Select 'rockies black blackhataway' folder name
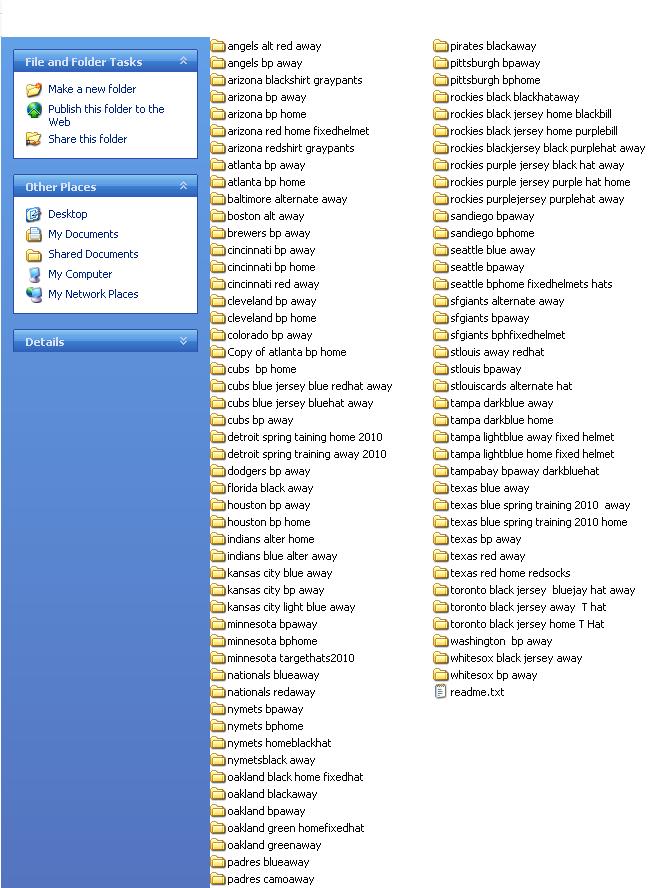The image size is (656, 888). [514, 97]
